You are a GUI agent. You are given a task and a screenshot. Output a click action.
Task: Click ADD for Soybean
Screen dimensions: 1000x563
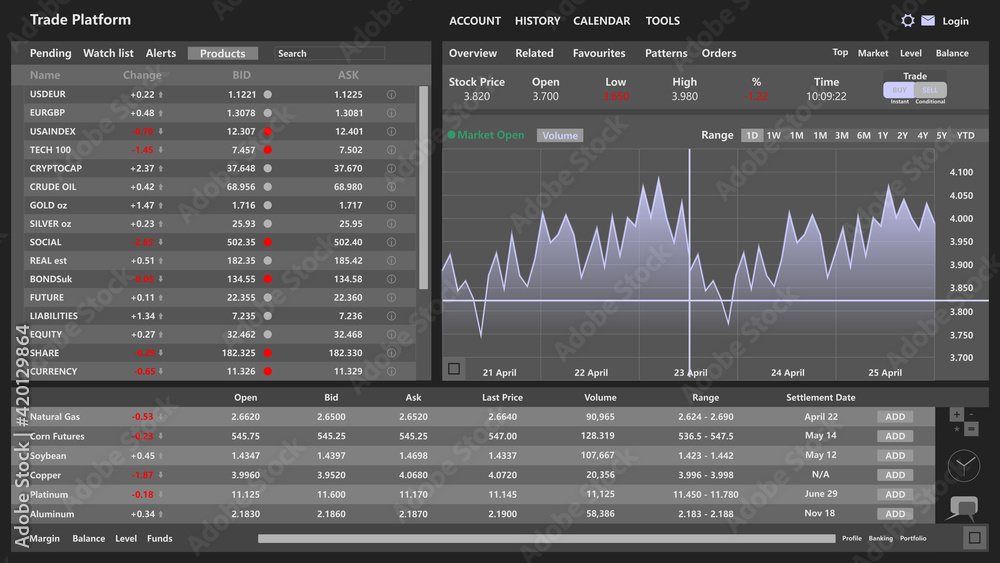point(895,455)
